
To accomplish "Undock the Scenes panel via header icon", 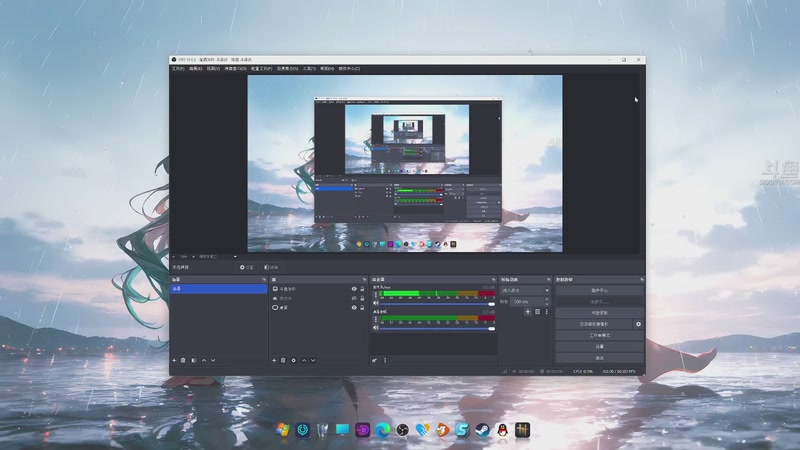I will point(264,280).
